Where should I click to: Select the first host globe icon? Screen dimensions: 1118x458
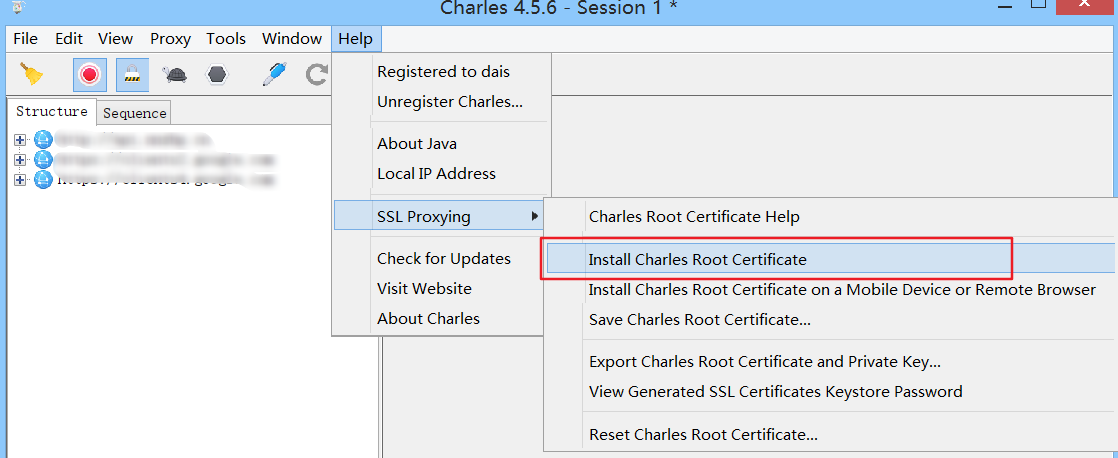[43, 140]
